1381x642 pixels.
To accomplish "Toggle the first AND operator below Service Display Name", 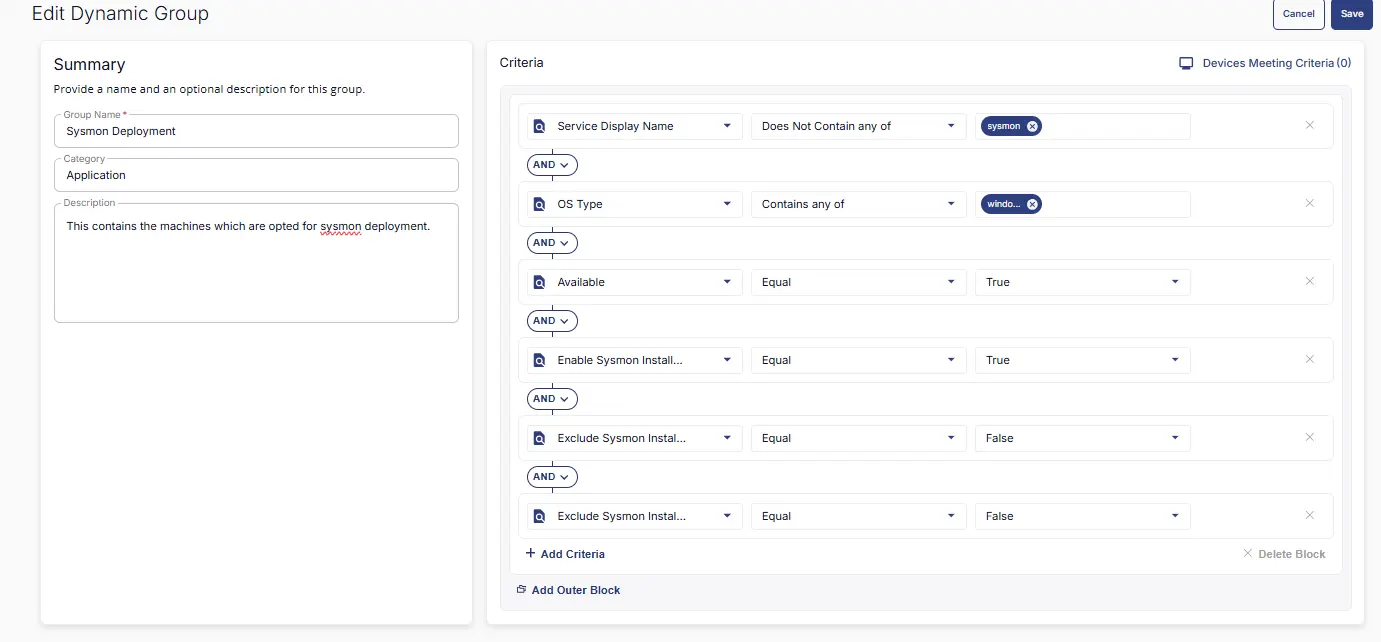I will [x=552, y=165].
